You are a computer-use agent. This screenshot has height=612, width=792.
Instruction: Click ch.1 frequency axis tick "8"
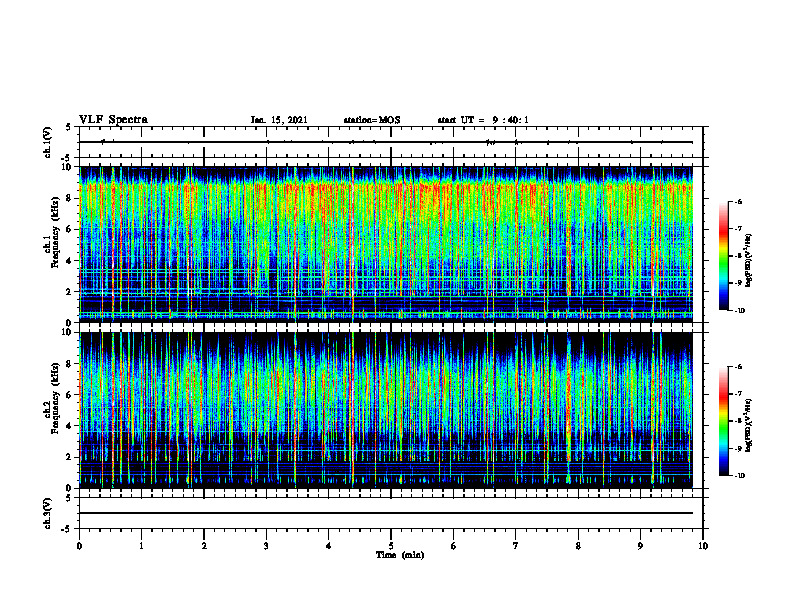tap(70, 198)
